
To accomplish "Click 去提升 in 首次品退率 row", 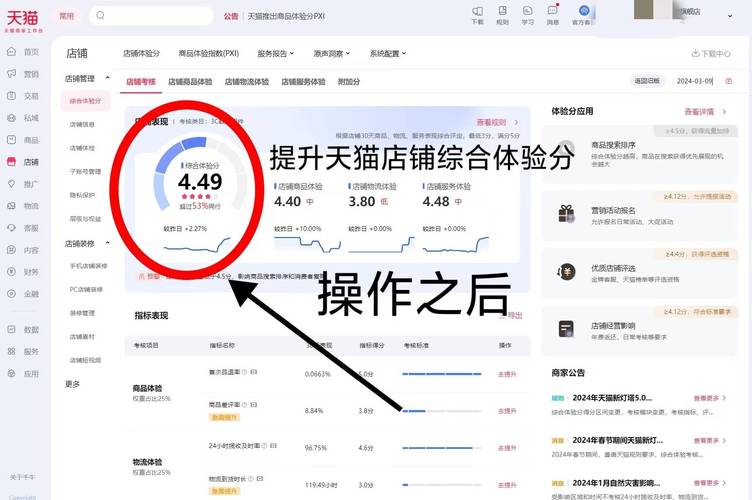I will point(507,374).
